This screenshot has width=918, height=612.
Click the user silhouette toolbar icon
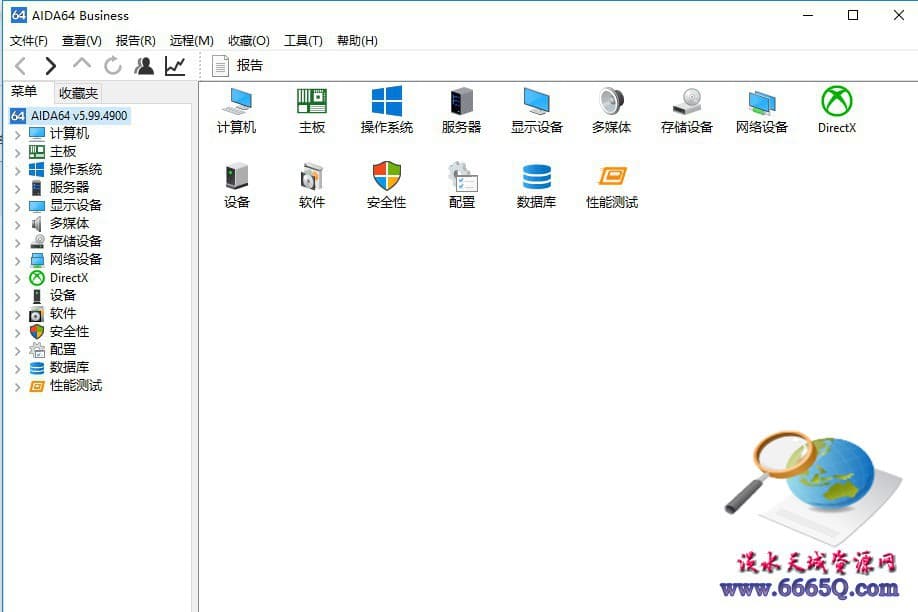pyautogui.click(x=144, y=66)
